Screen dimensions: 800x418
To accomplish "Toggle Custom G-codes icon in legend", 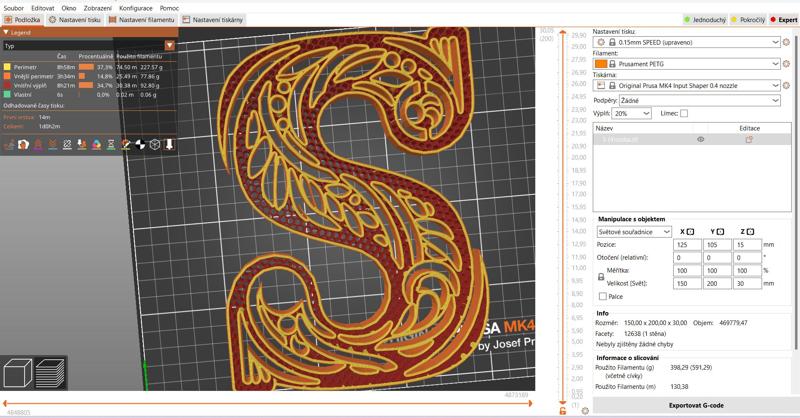I will click(126, 145).
